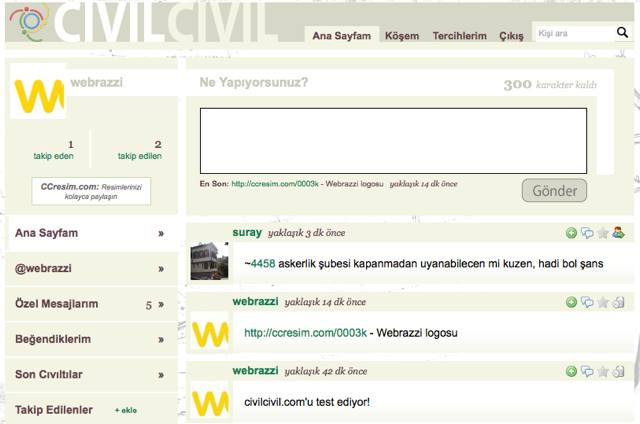Expand the Ana Sayfam sidebar chevron
The height and width of the screenshot is (424, 640).
point(161,233)
